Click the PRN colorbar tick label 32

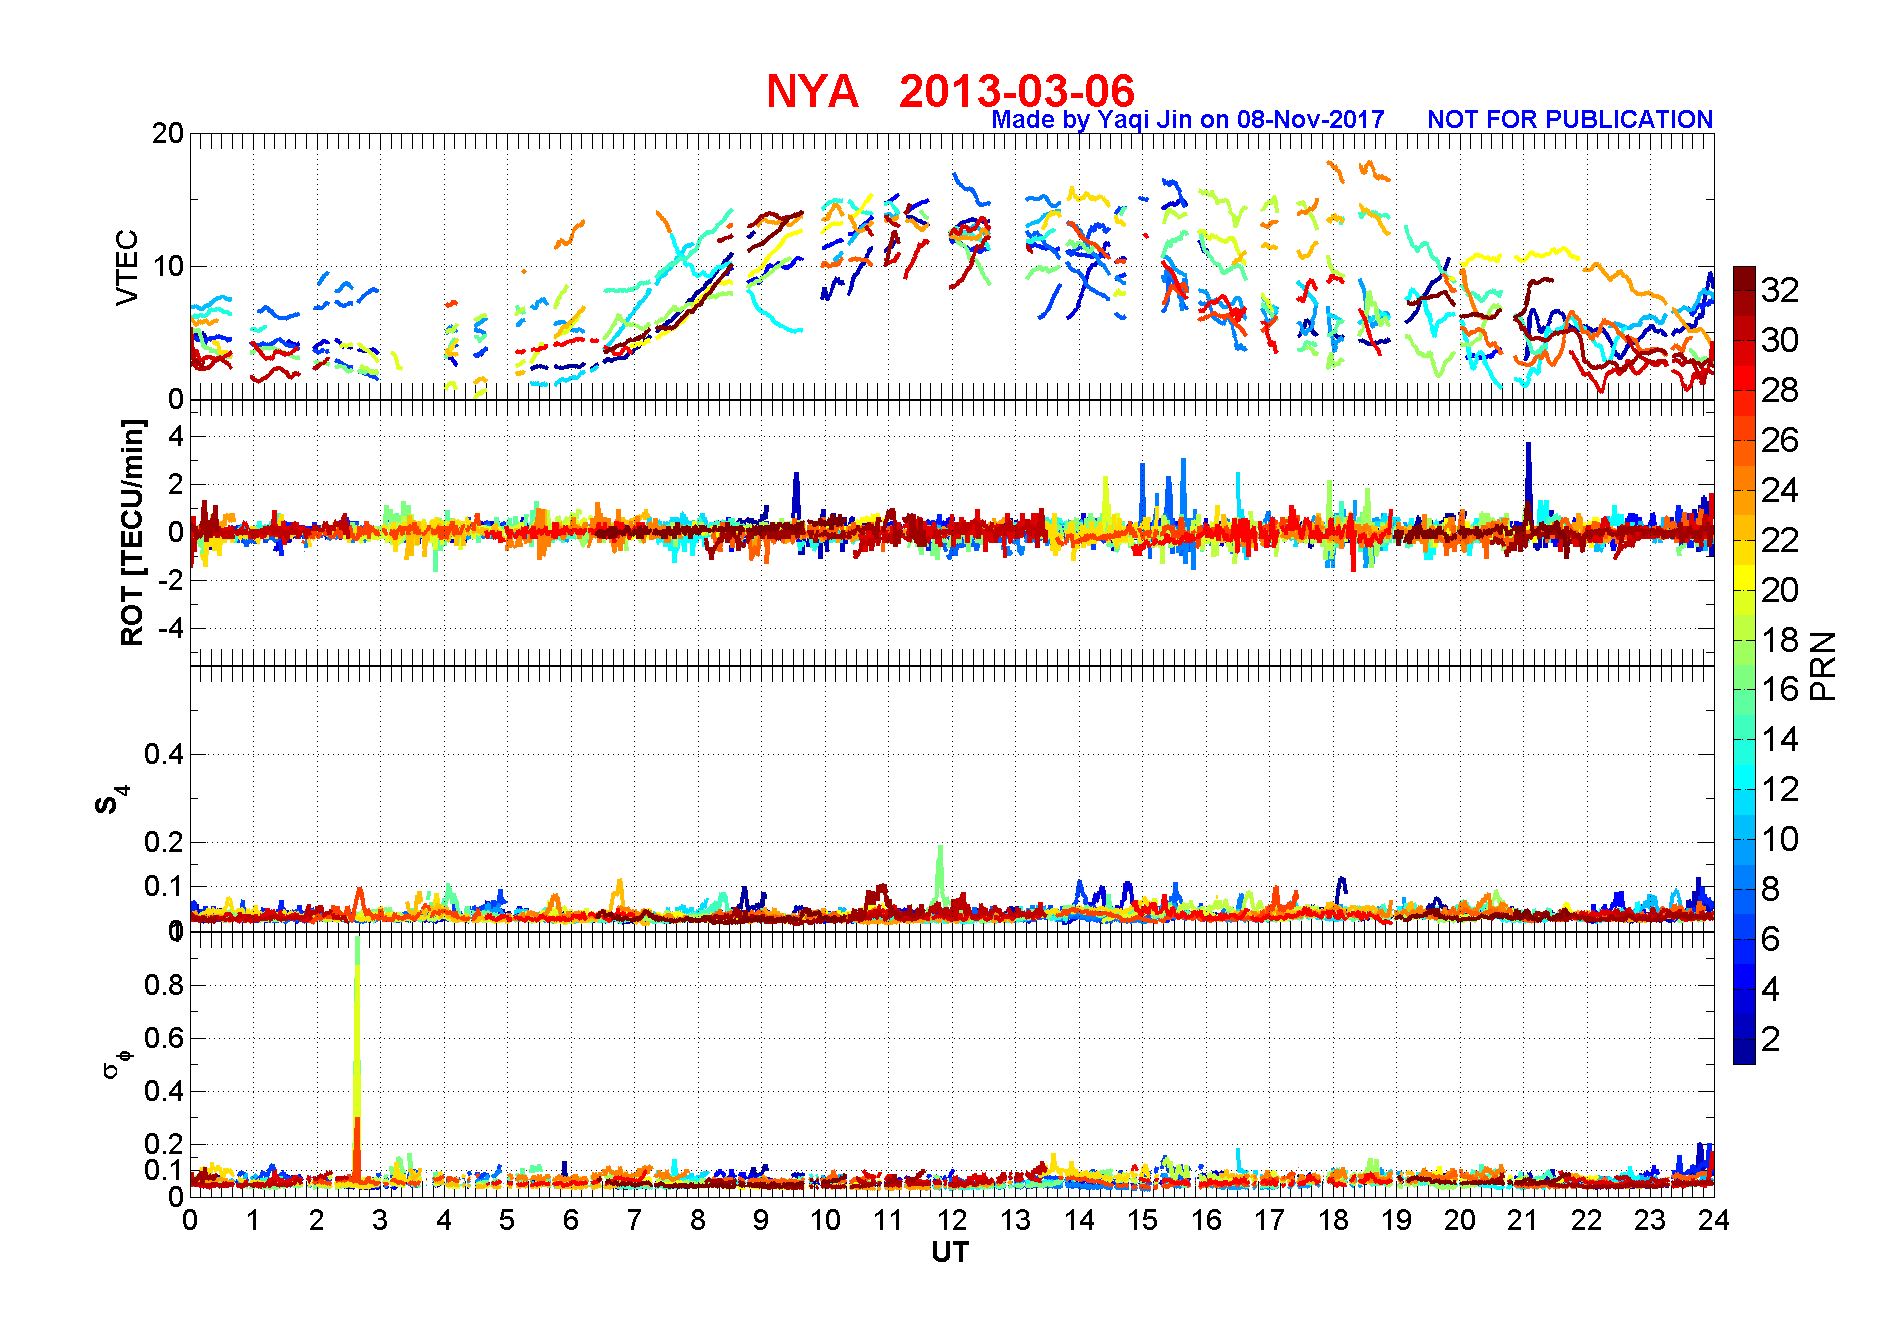[x=1780, y=291]
